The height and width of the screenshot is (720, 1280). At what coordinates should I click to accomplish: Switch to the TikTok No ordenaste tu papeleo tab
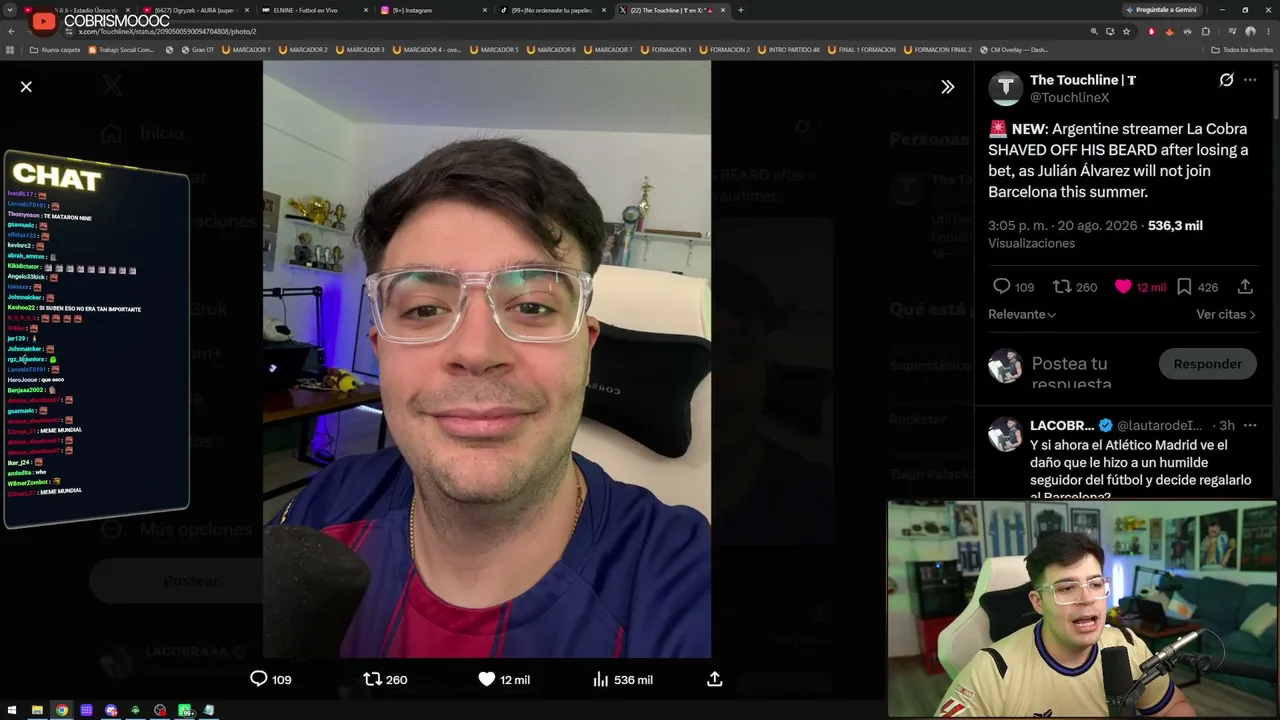click(x=552, y=10)
